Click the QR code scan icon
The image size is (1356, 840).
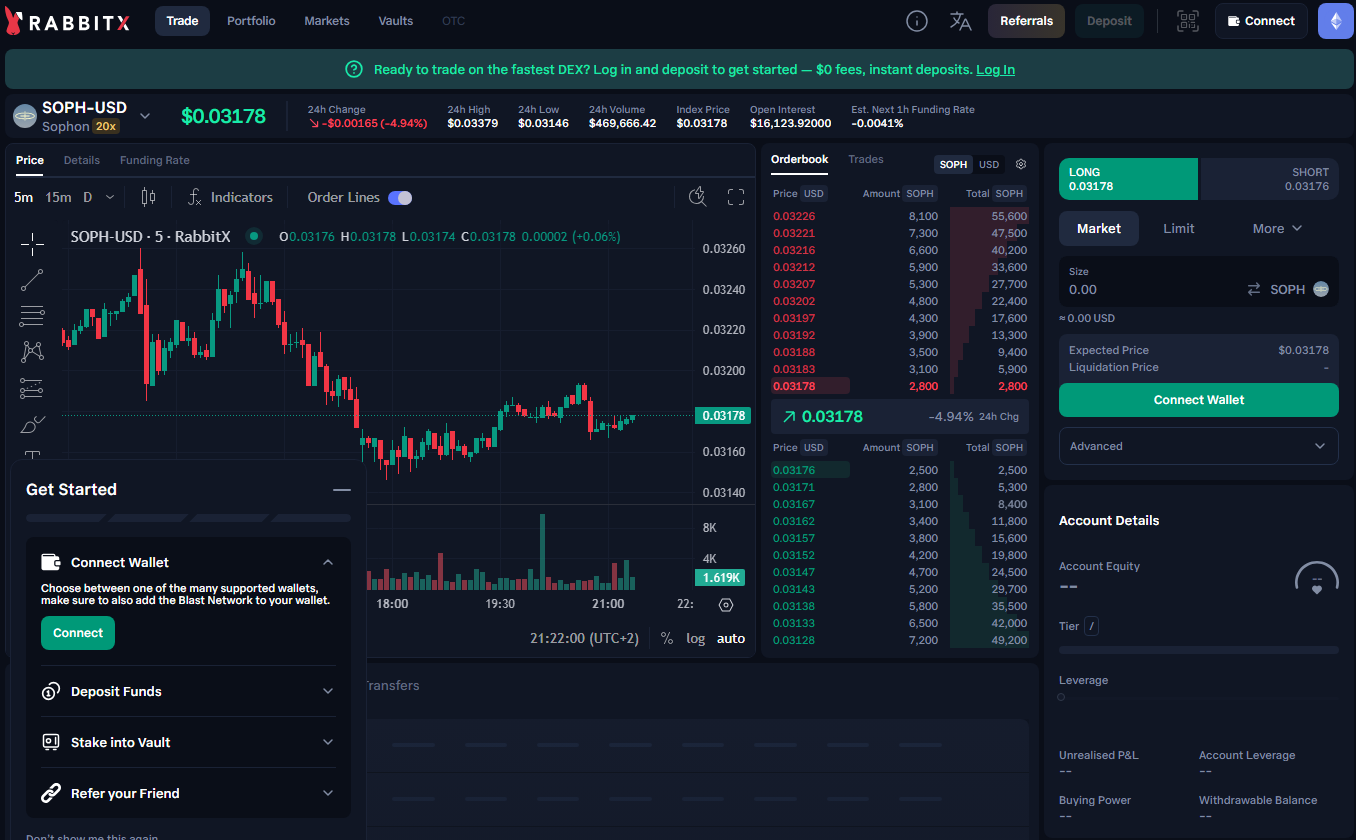coord(1187,21)
